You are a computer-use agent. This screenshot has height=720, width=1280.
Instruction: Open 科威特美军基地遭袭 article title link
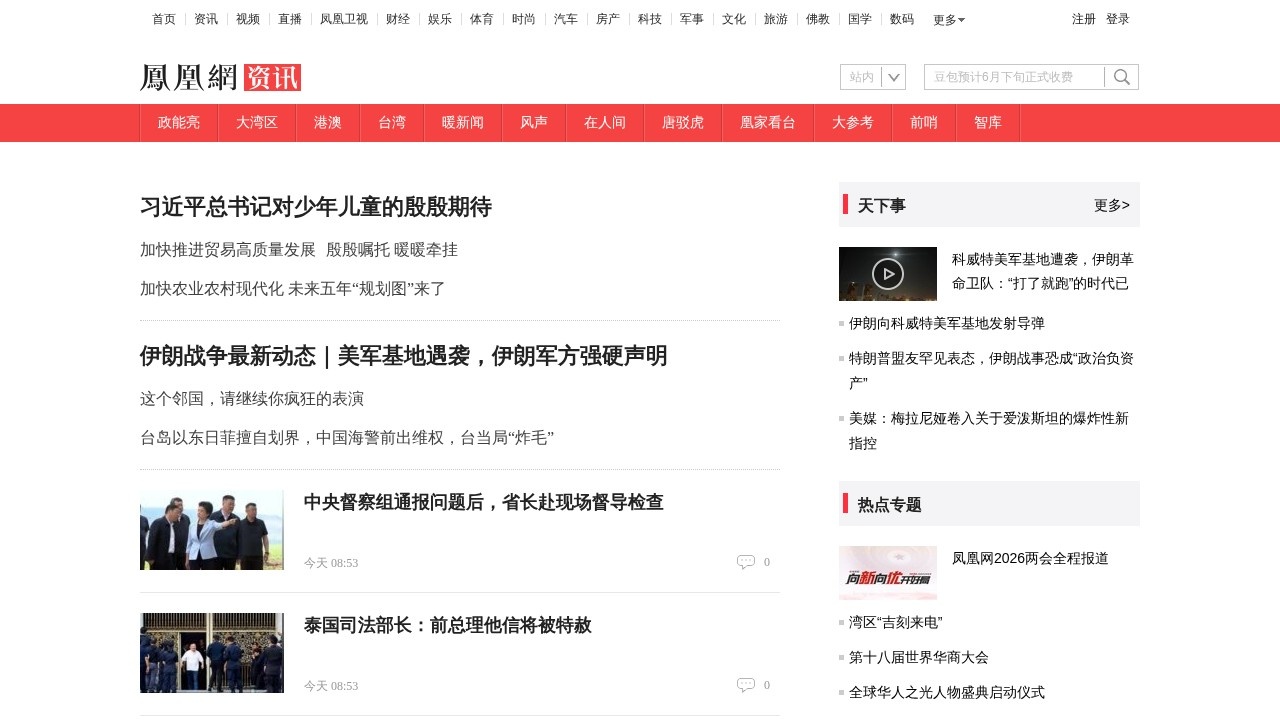(x=1043, y=271)
